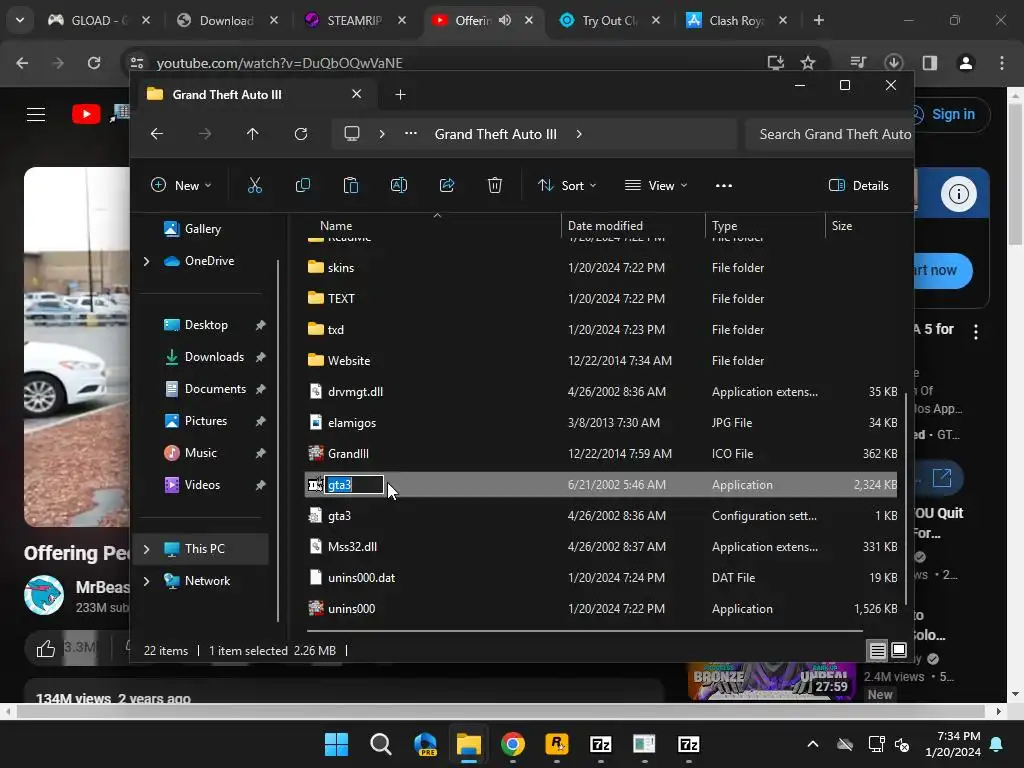
Task: Open YouTube hamburger guide menu
Action: [36, 114]
